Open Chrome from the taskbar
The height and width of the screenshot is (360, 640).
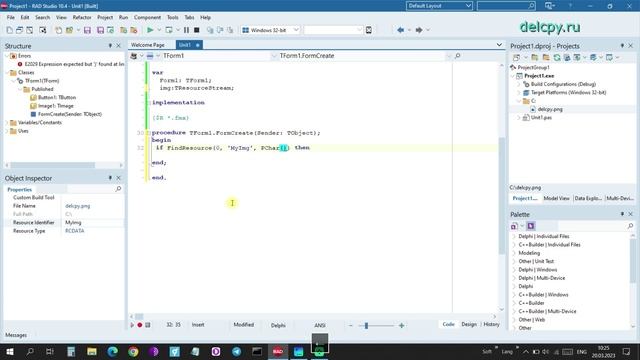(x=133, y=351)
